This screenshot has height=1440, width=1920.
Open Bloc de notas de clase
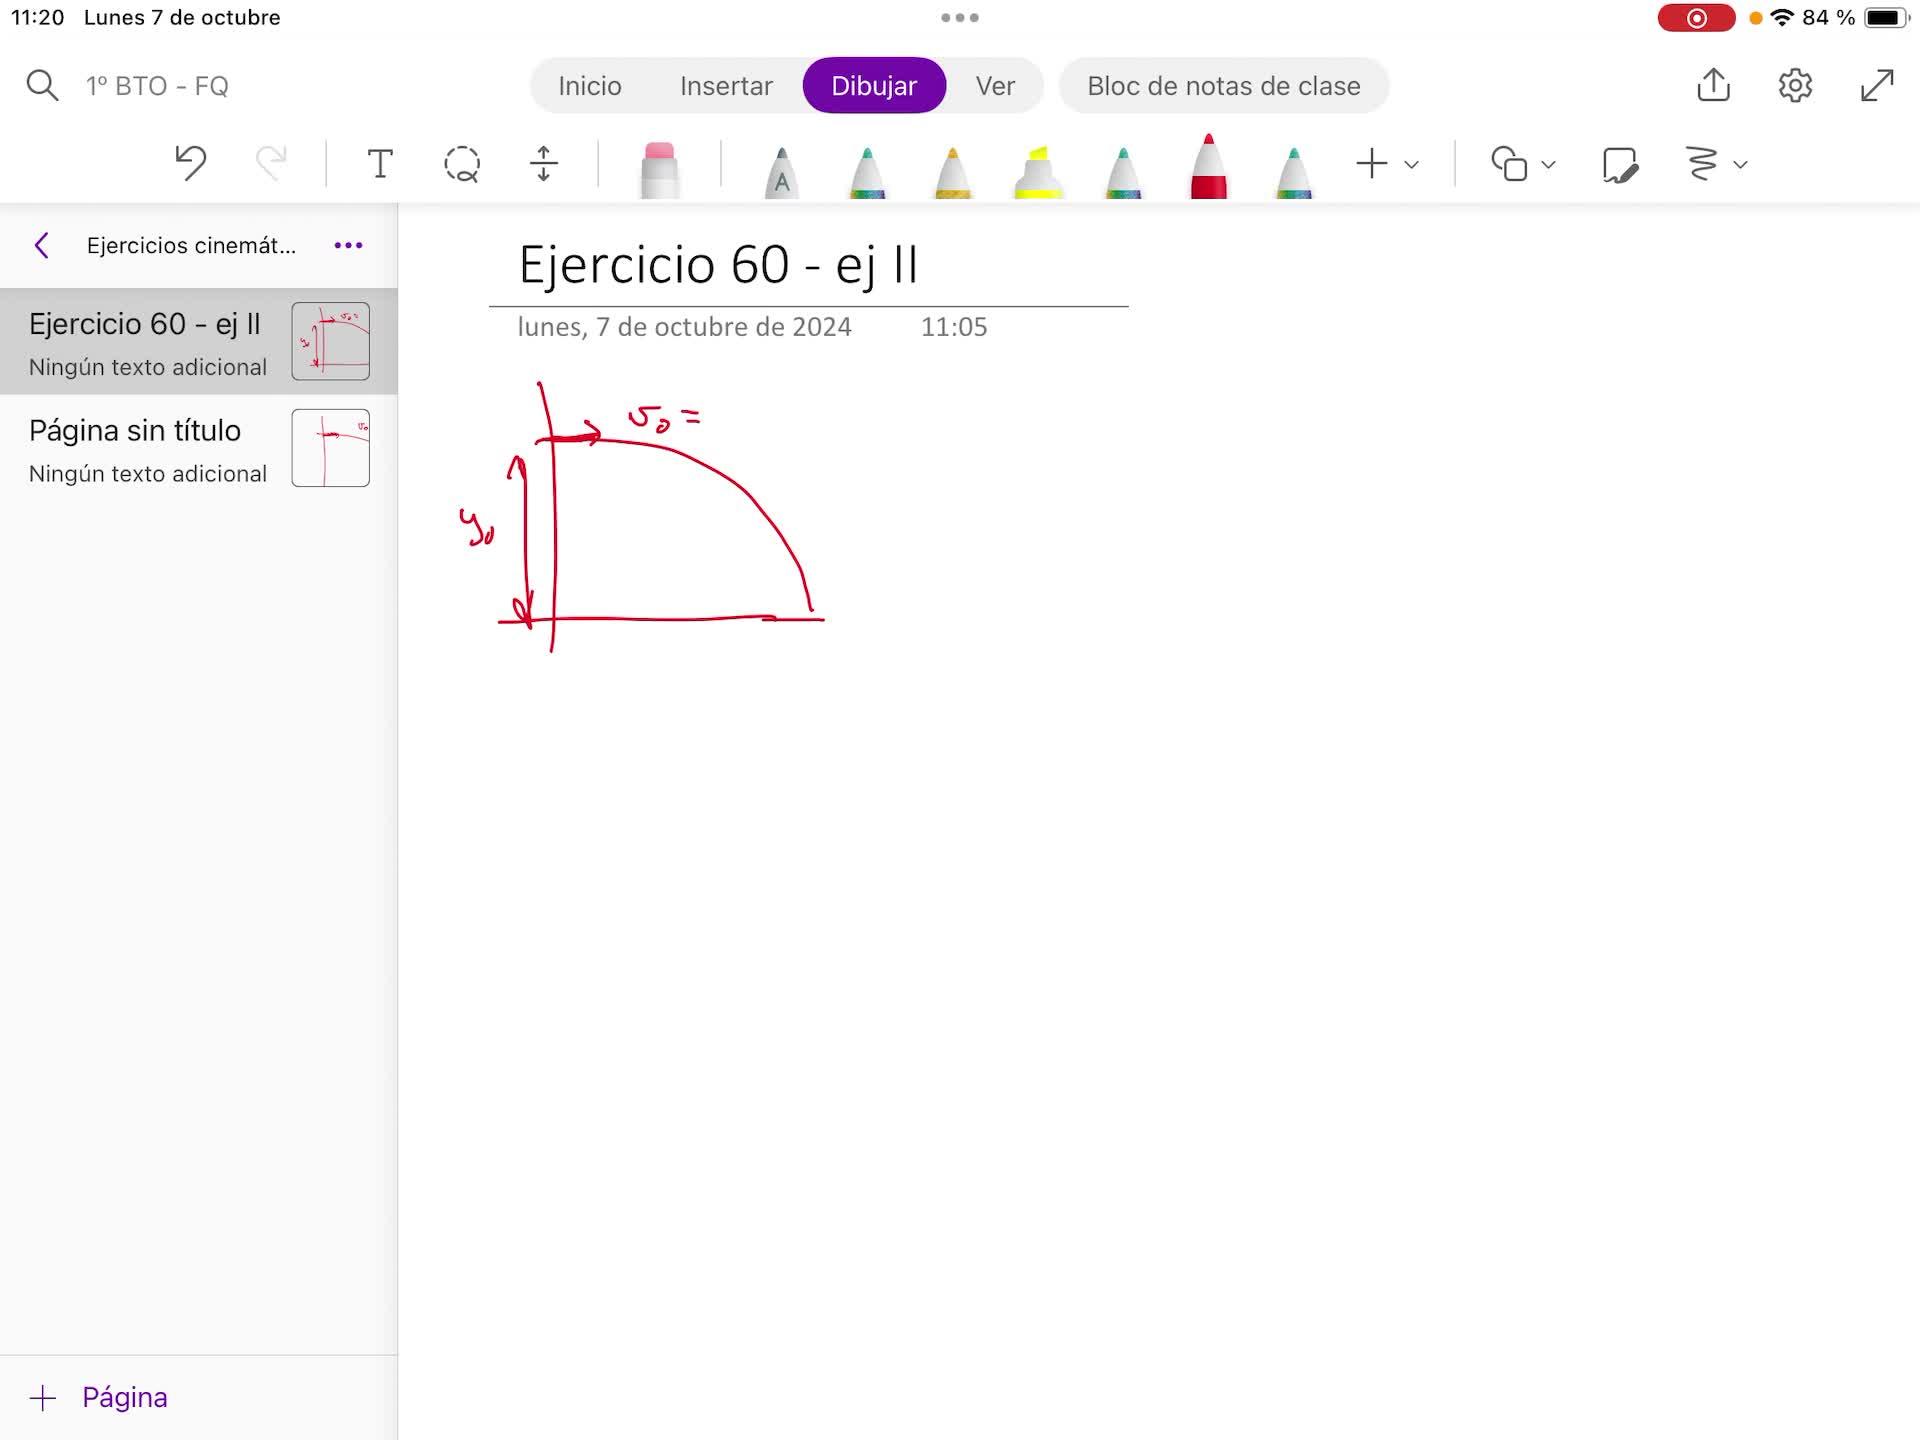tap(1223, 86)
